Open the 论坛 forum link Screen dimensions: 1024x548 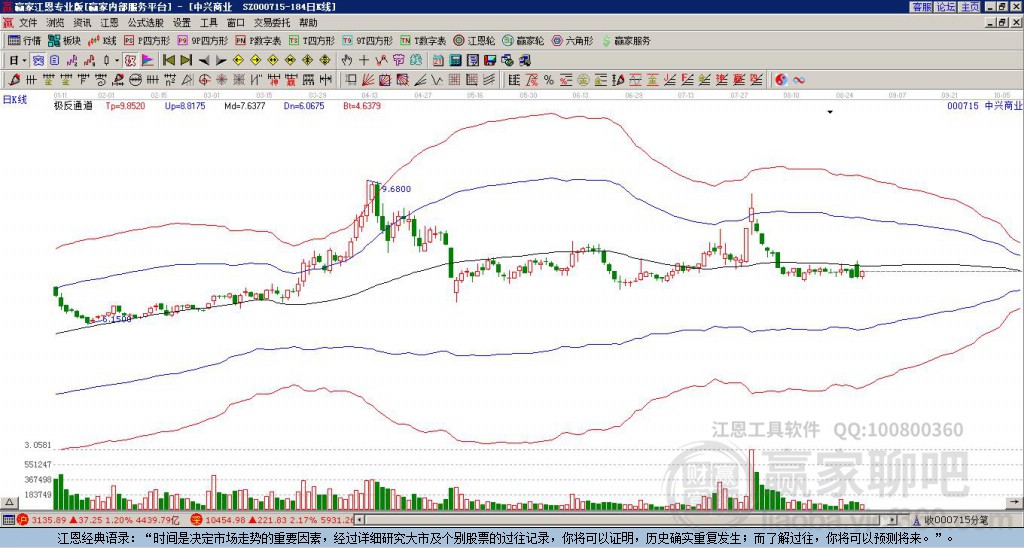click(946, 7)
